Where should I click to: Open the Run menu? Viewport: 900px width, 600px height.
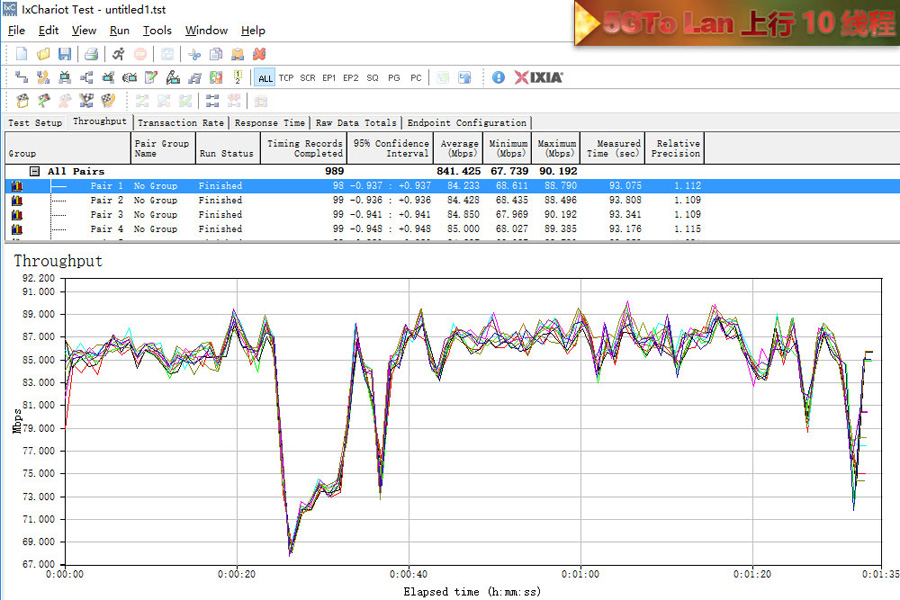(119, 31)
